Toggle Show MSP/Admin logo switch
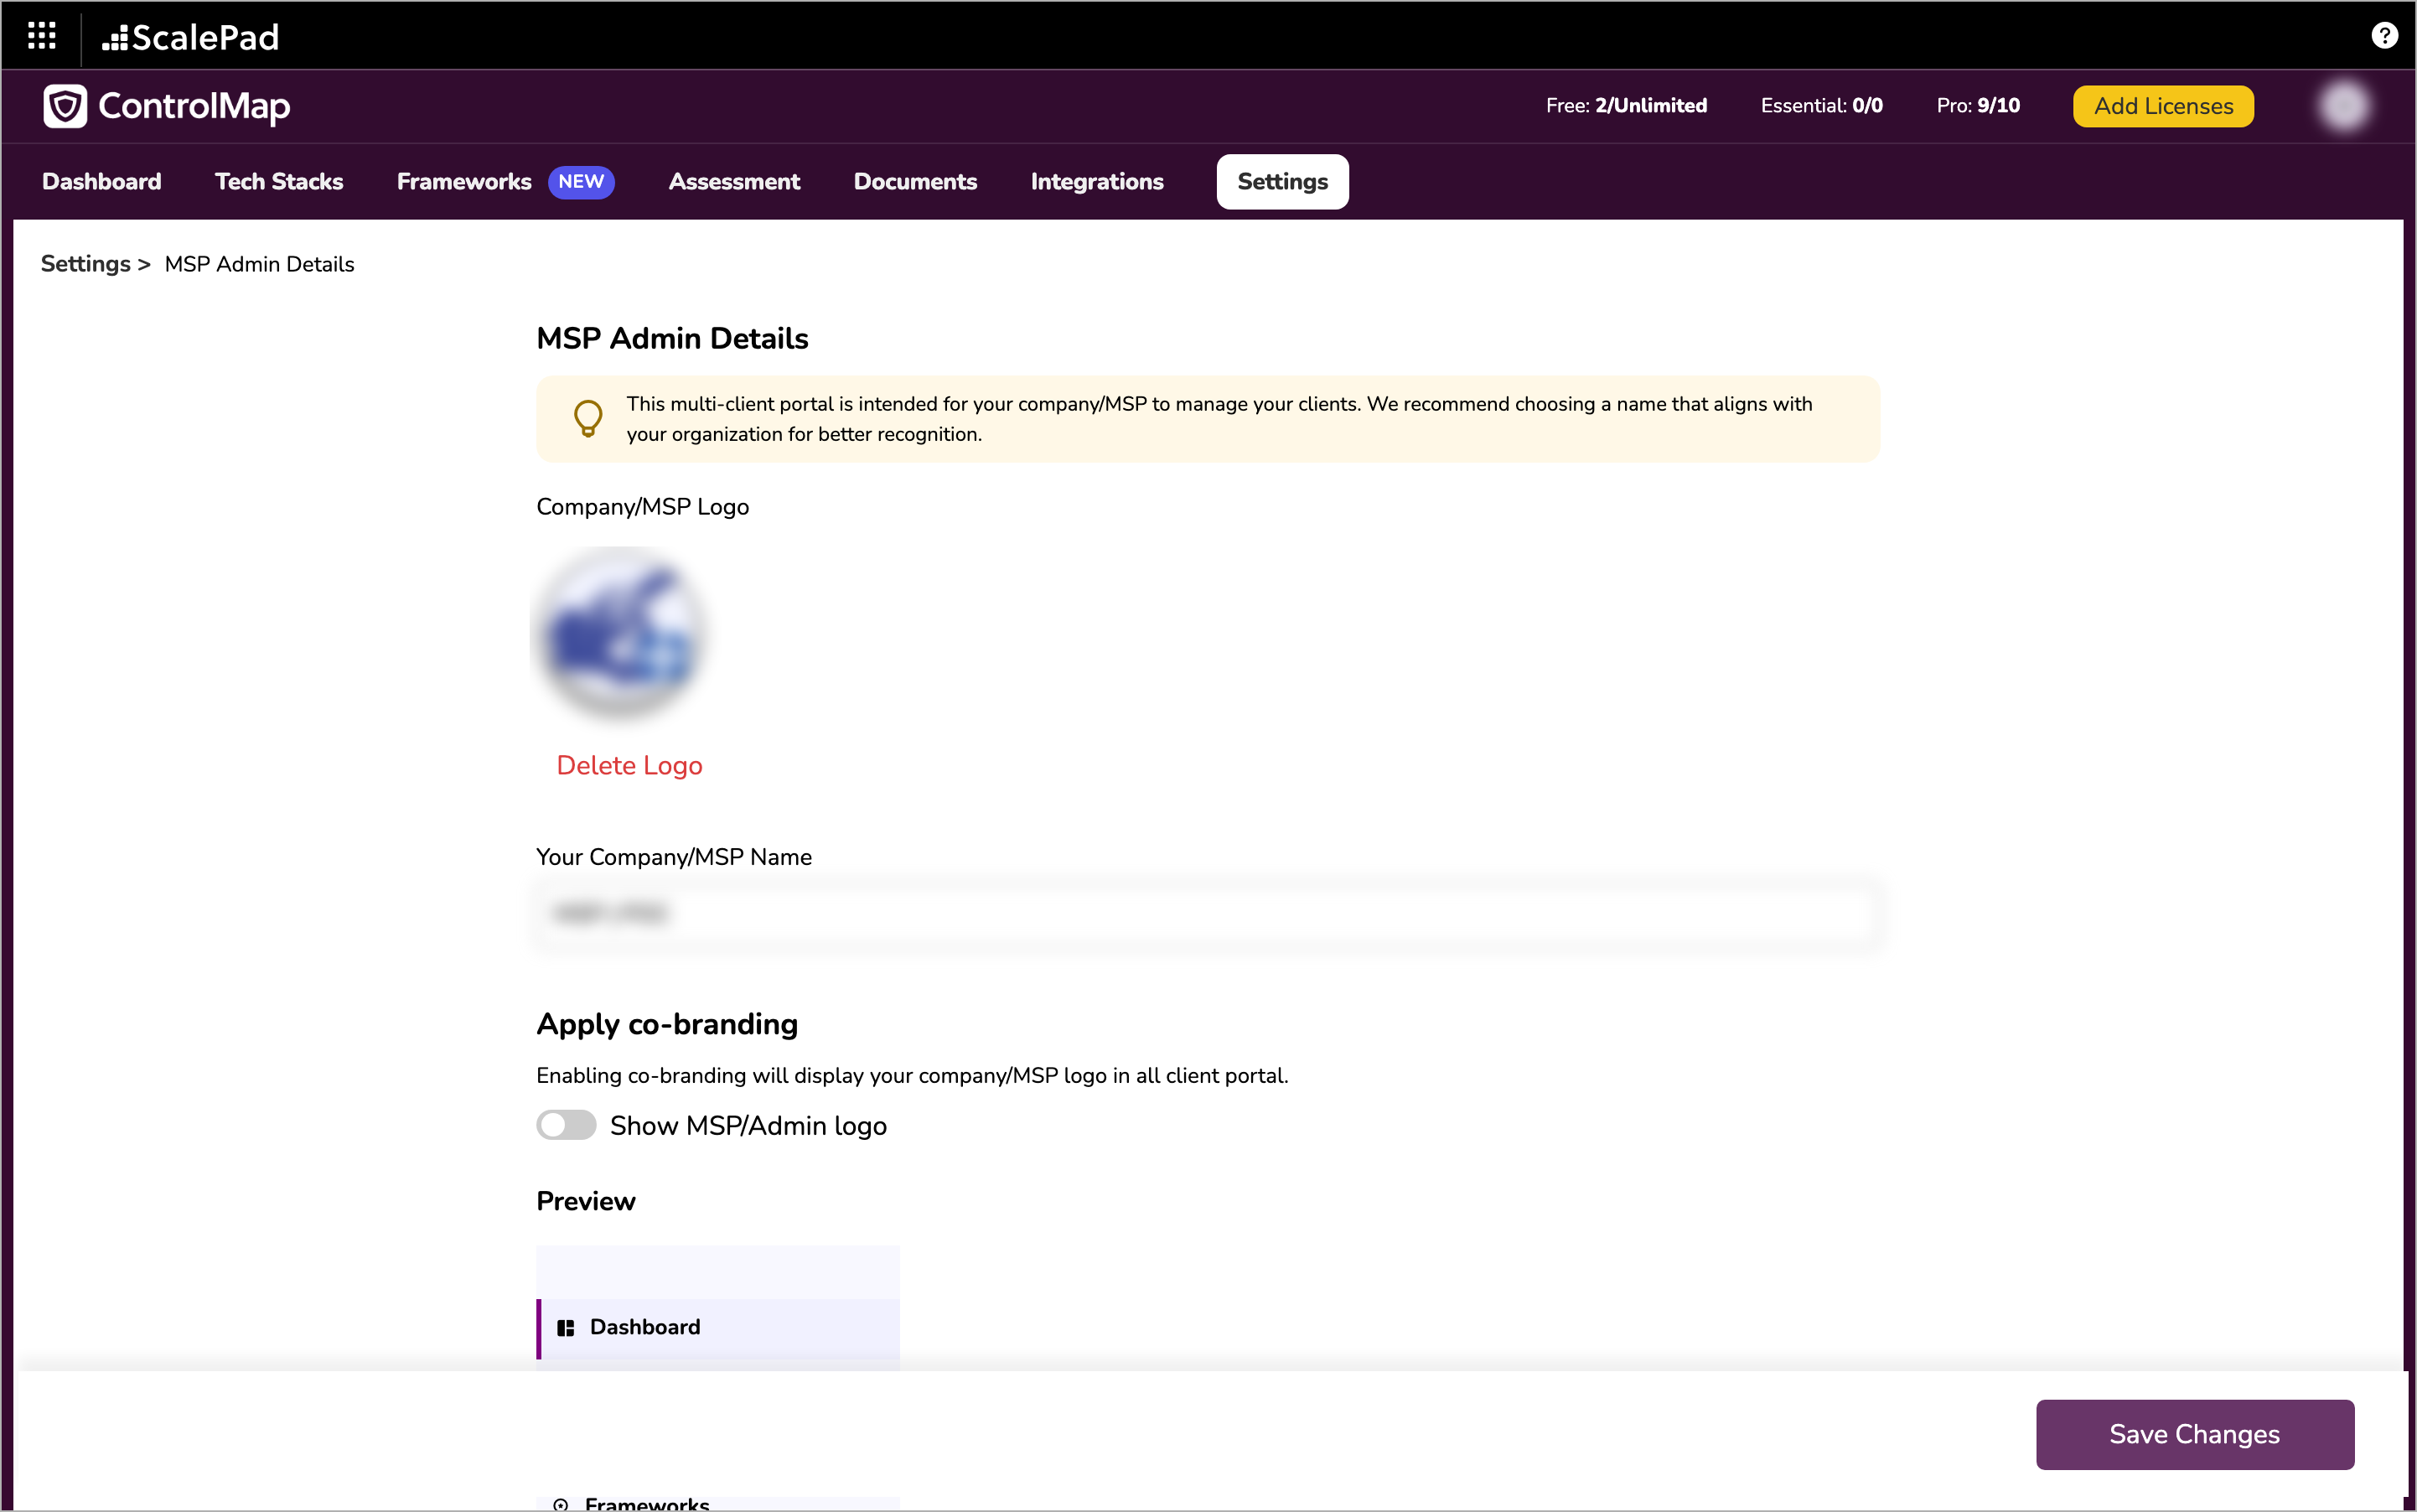This screenshot has width=2417, height=1512. click(566, 1125)
